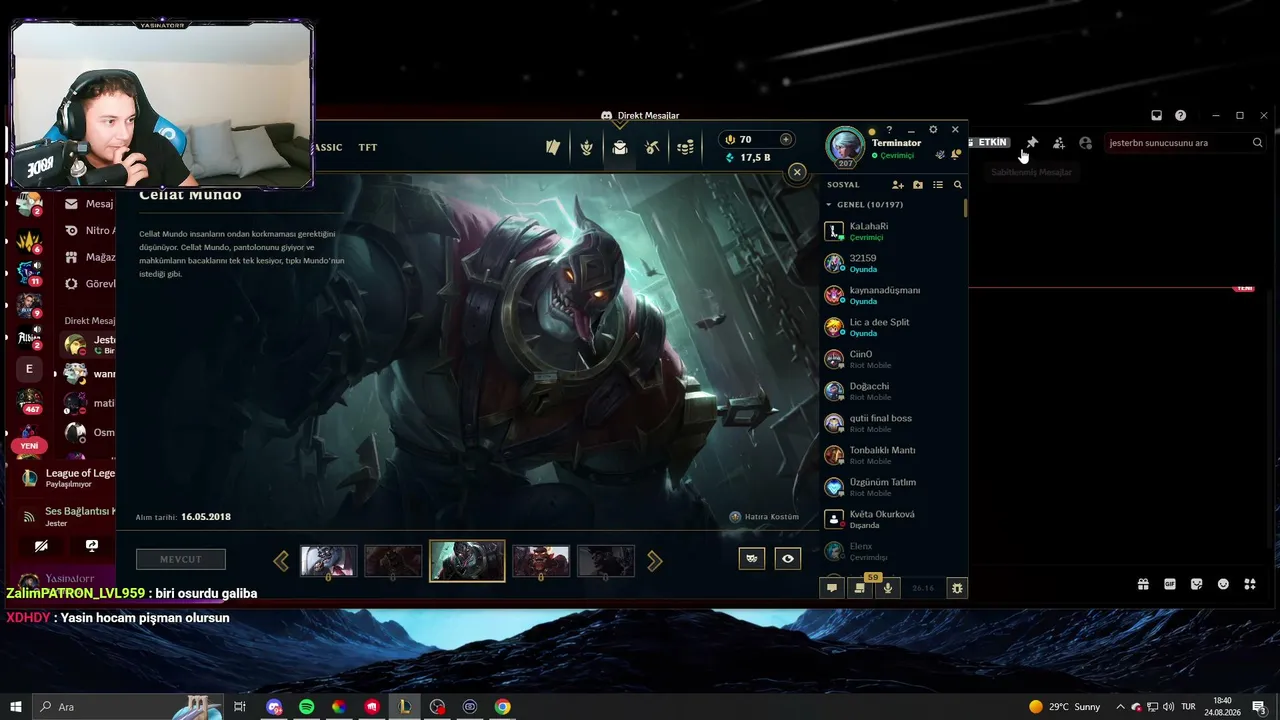Open Discord Mağaza shop item
Image resolution: width=1280 pixels, height=720 pixels.
[89, 257]
